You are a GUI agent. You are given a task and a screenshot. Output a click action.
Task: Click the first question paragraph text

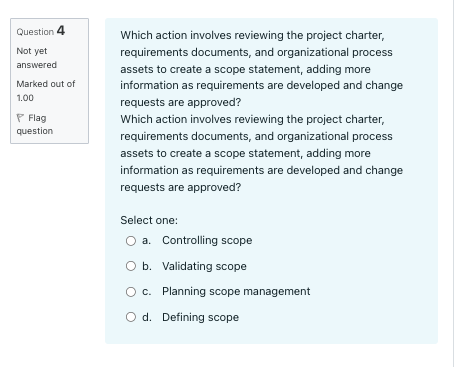pos(262,69)
